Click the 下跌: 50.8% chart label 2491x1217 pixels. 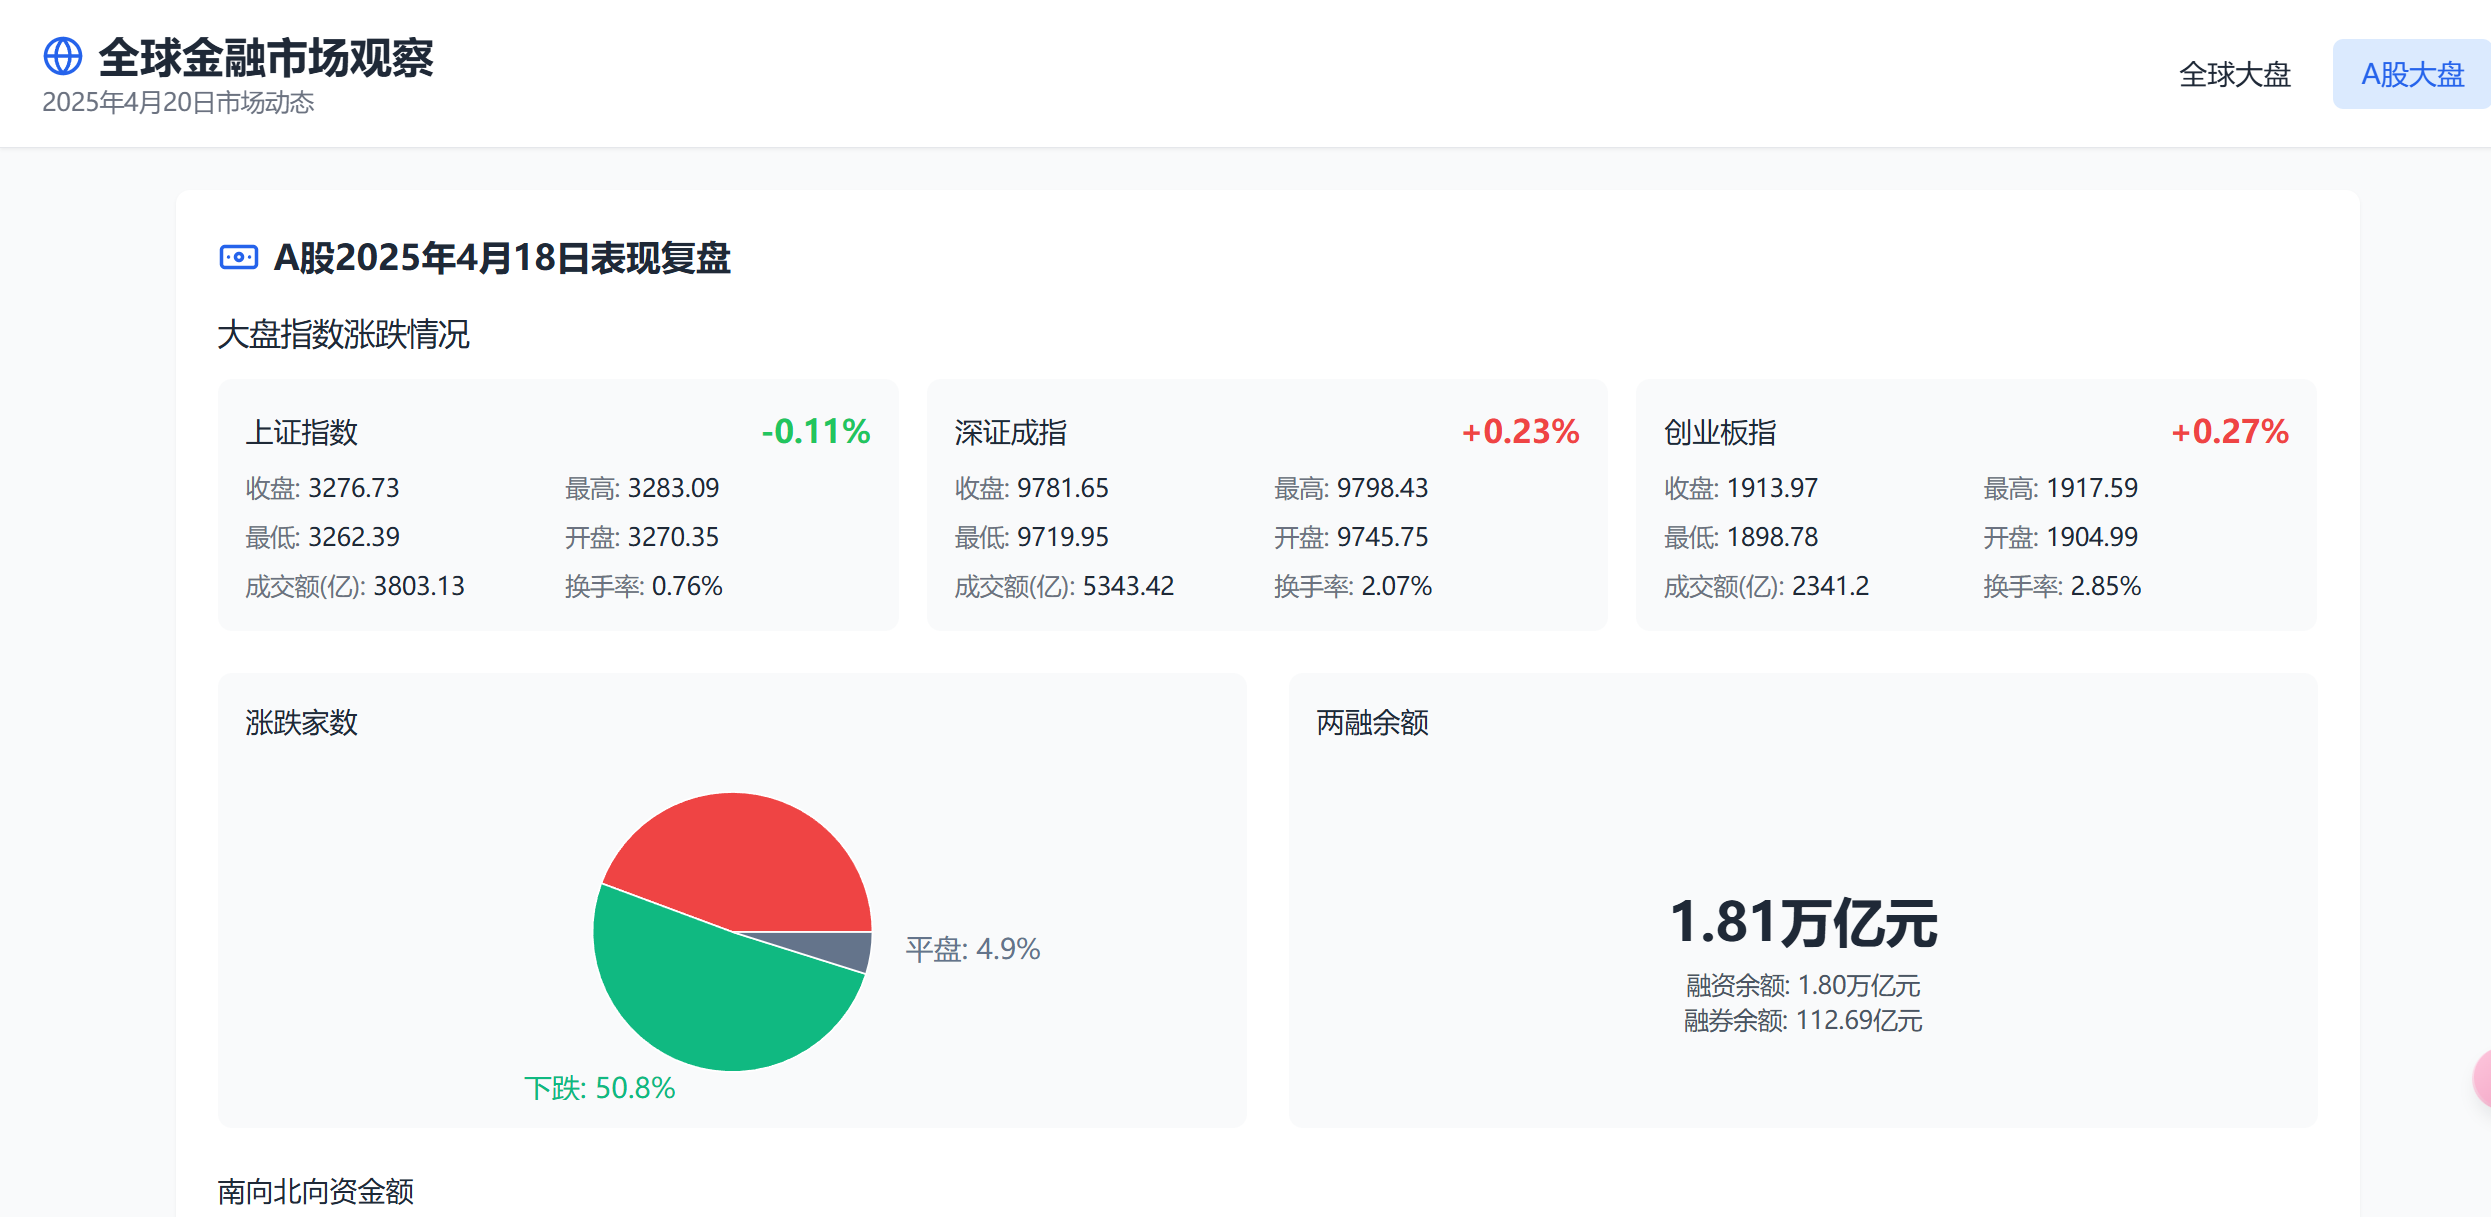599,1087
